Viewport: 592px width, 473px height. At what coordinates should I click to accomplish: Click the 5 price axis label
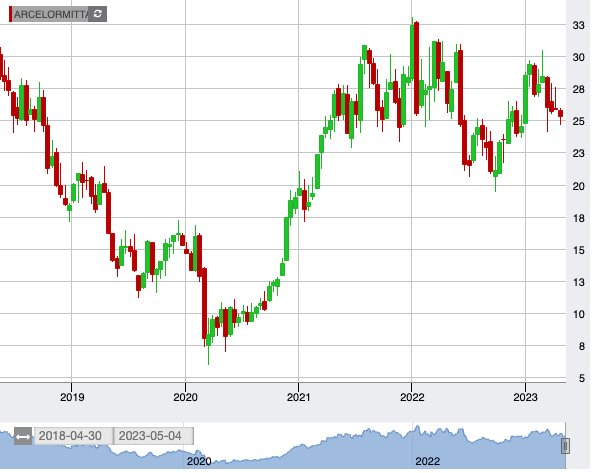coord(581,378)
